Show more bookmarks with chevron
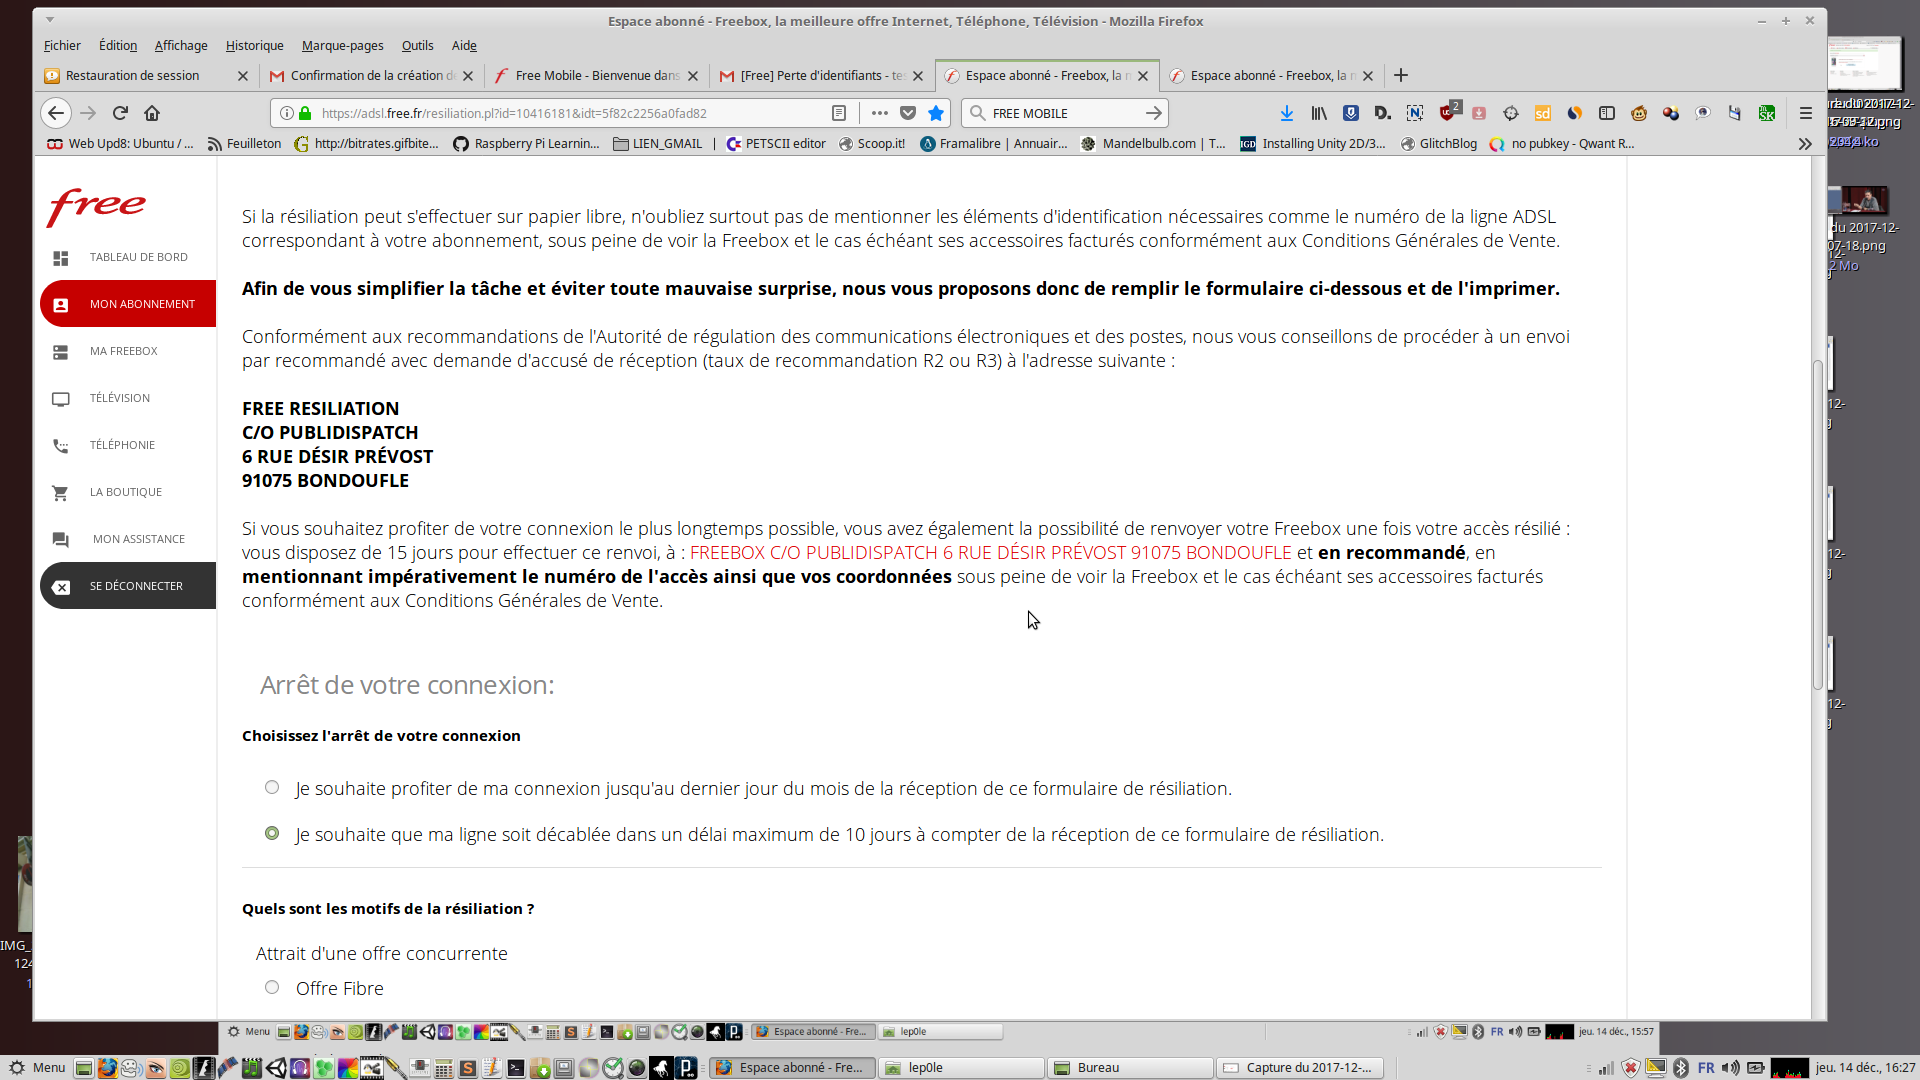1920x1080 pixels. click(x=1805, y=144)
